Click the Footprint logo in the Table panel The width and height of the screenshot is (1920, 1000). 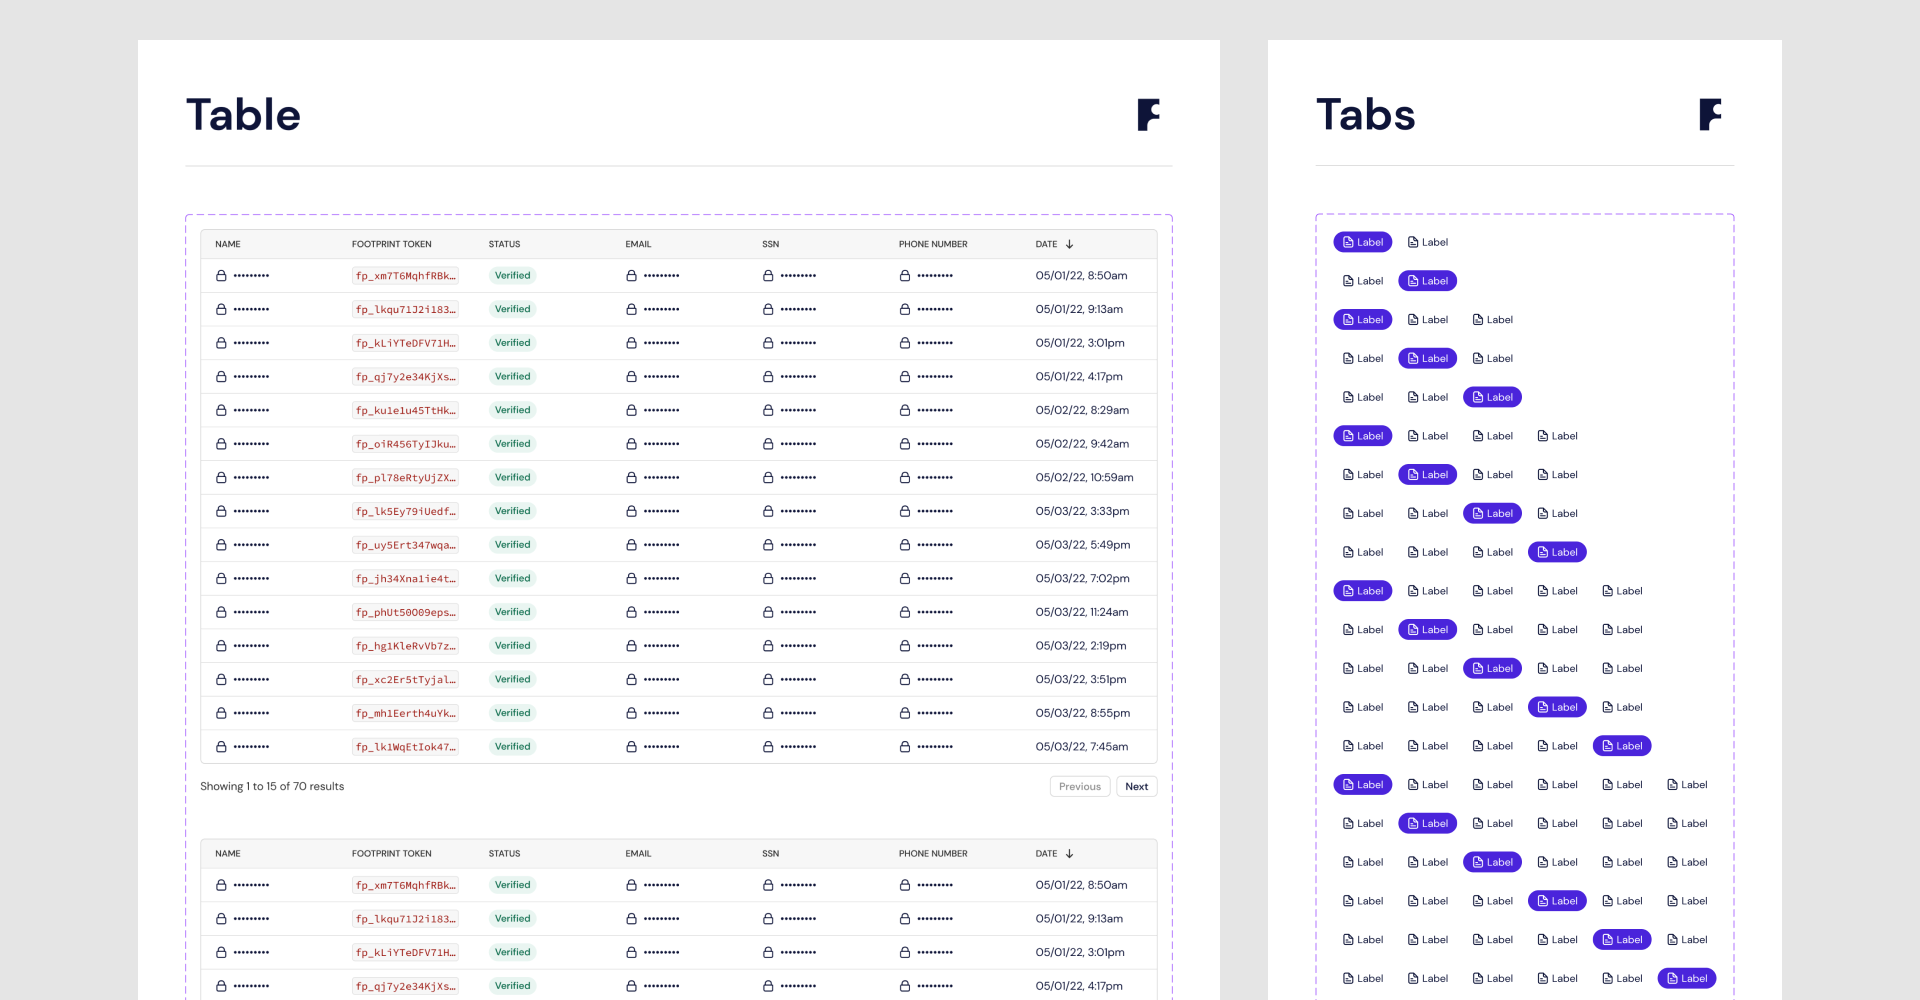tap(1148, 115)
